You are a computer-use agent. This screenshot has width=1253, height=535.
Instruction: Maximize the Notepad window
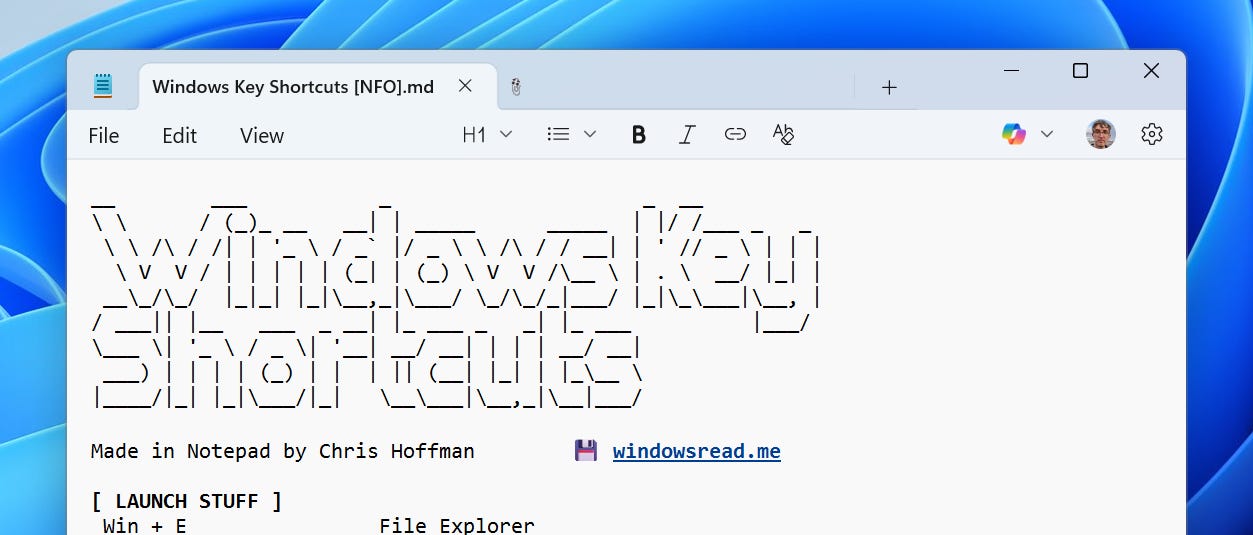pyautogui.click(x=1080, y=71)
